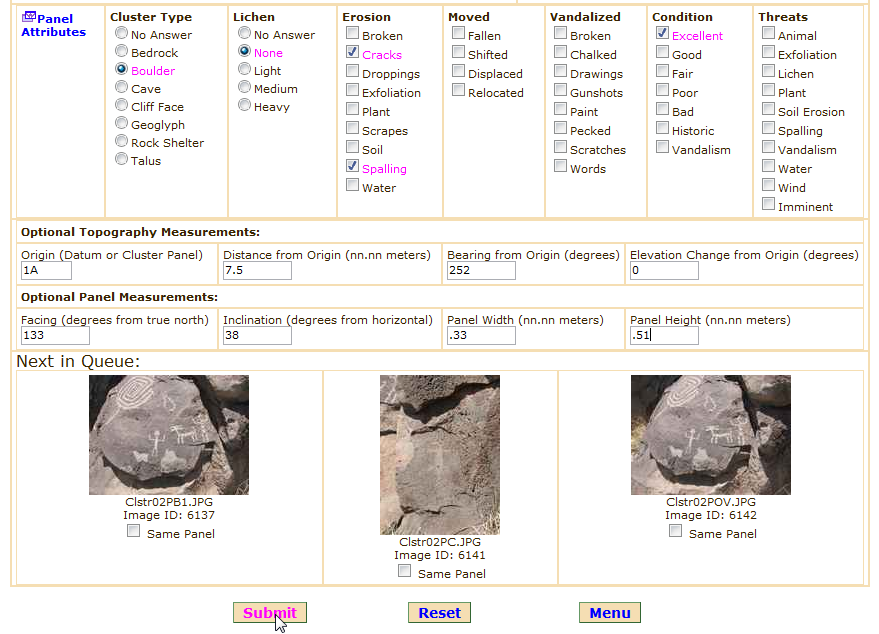The height and width of the screenshot is (634, 879).
Task: Click the Reset button
Action: click(x=439, y=613)
